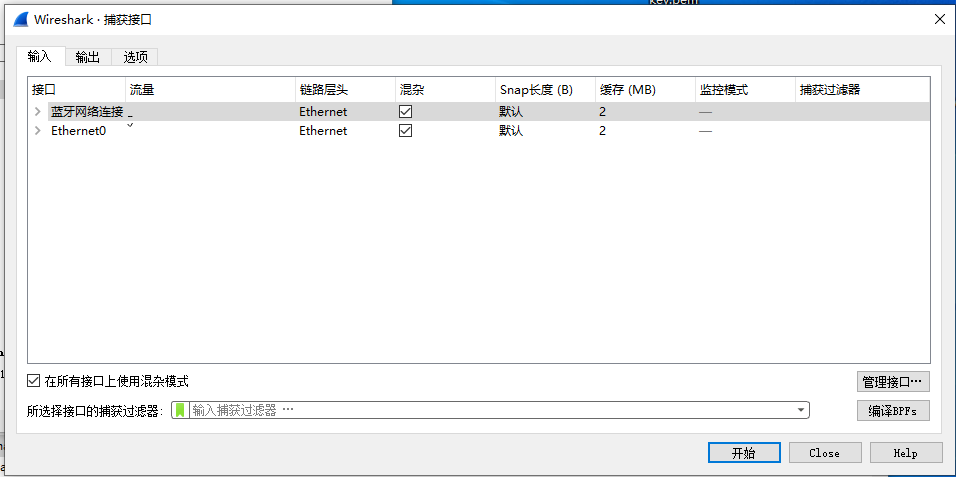Open the capture filter history dropdown arrow
This screenshot has height=477, width=956.
801,411
